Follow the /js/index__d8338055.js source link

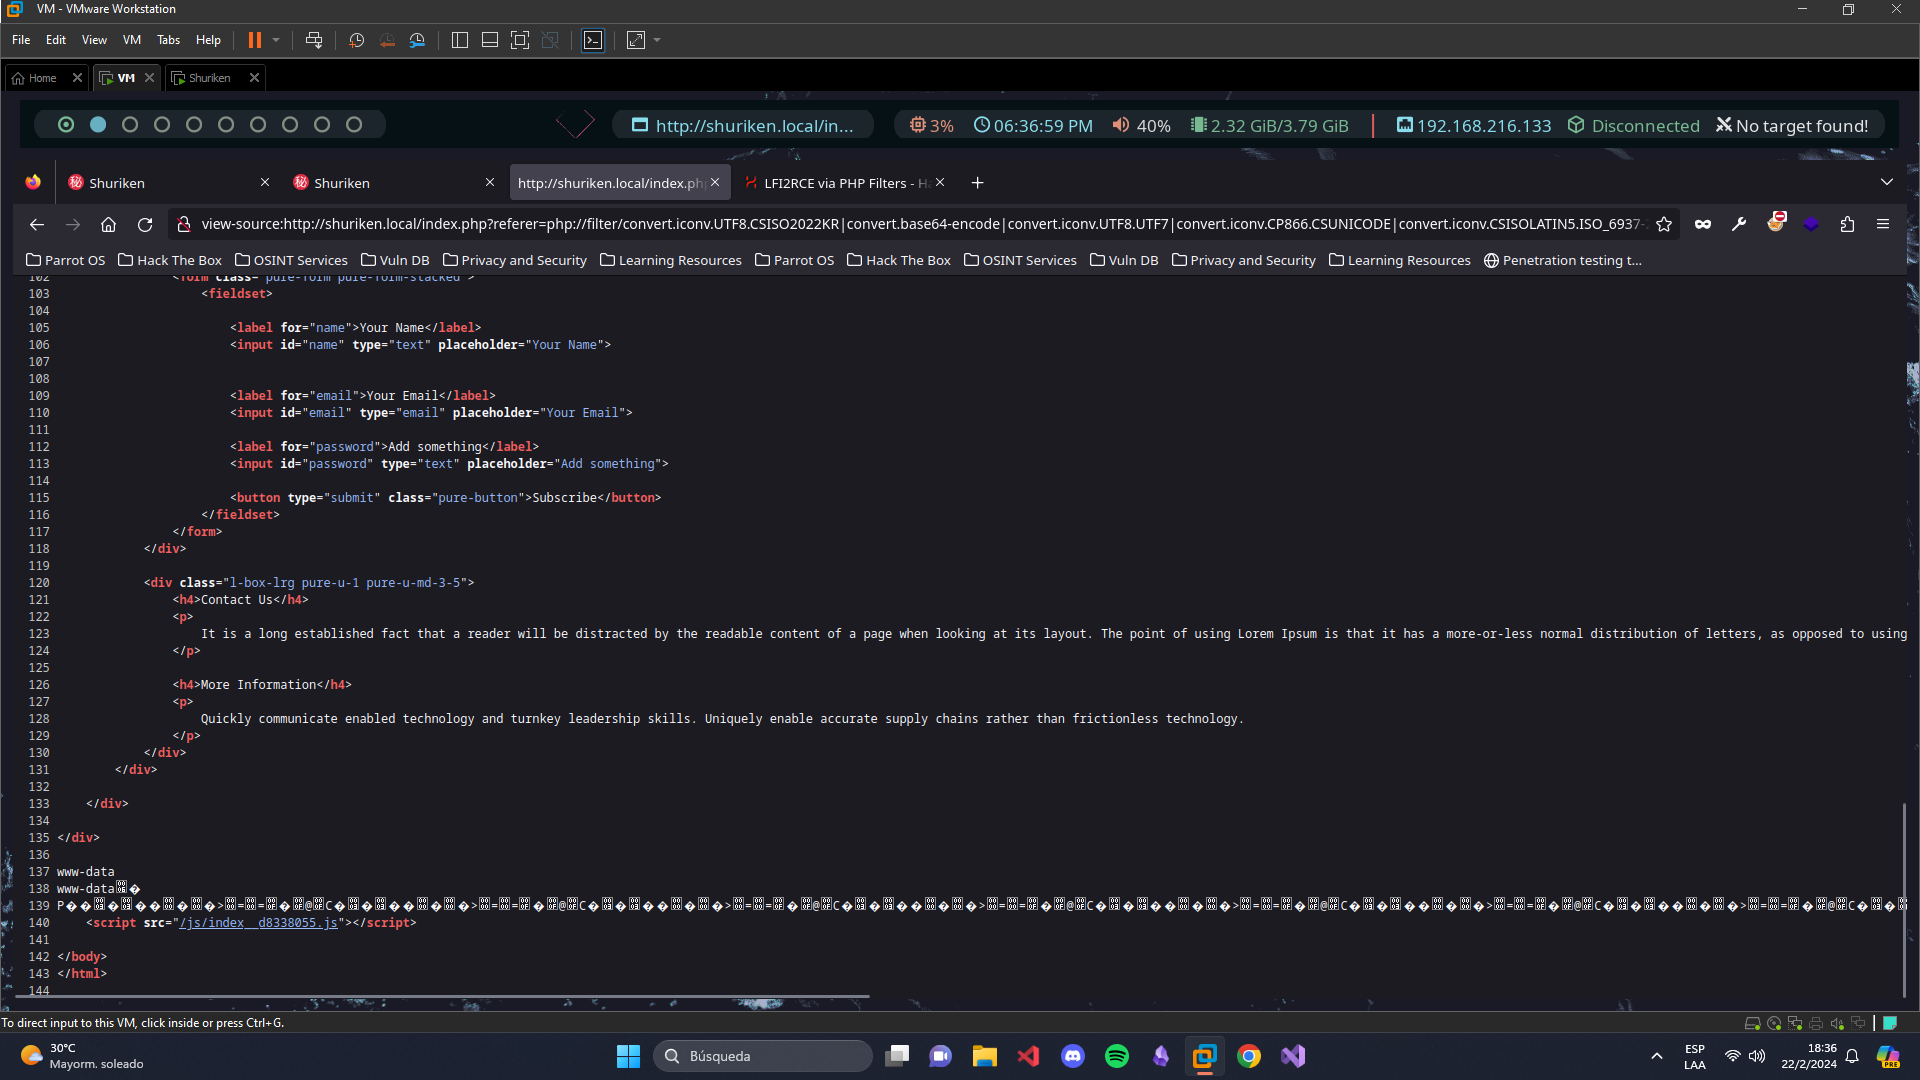tap(258, 923)
